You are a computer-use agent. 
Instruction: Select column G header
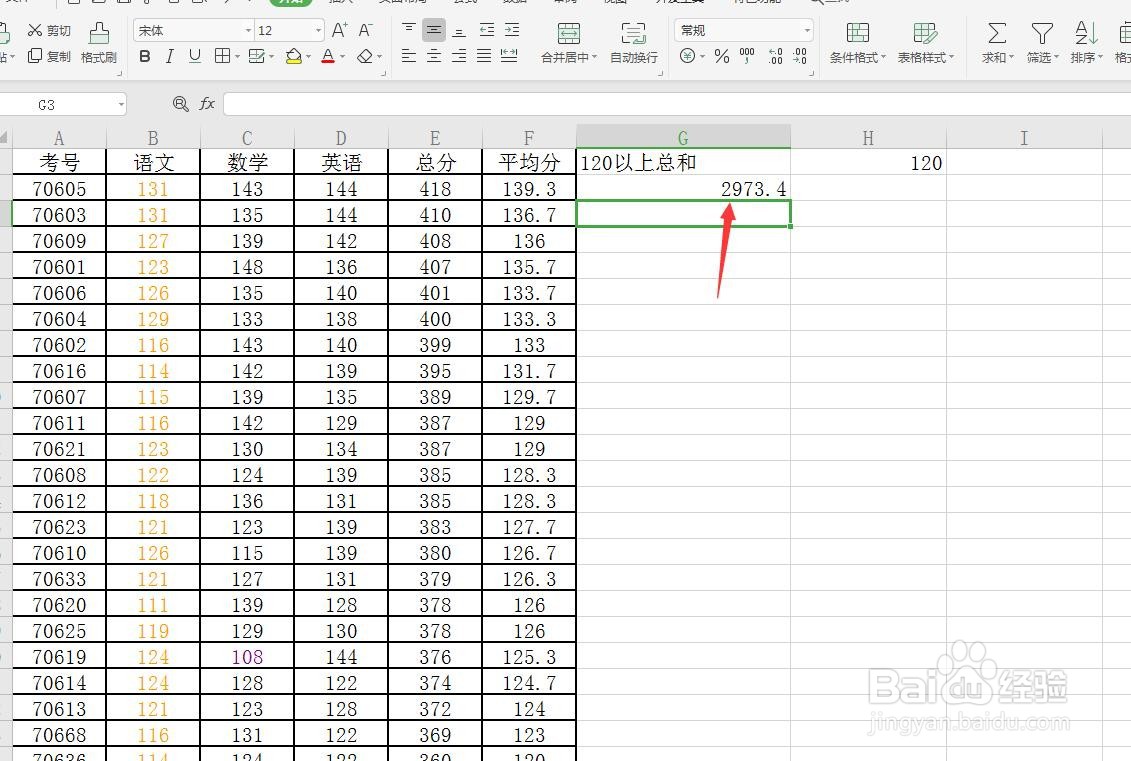683,137
